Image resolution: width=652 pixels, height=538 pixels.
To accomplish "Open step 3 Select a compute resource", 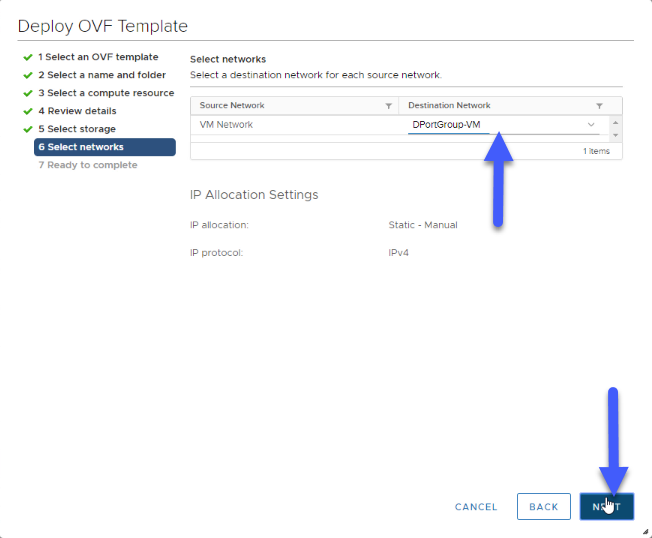I will coord(106,93).
